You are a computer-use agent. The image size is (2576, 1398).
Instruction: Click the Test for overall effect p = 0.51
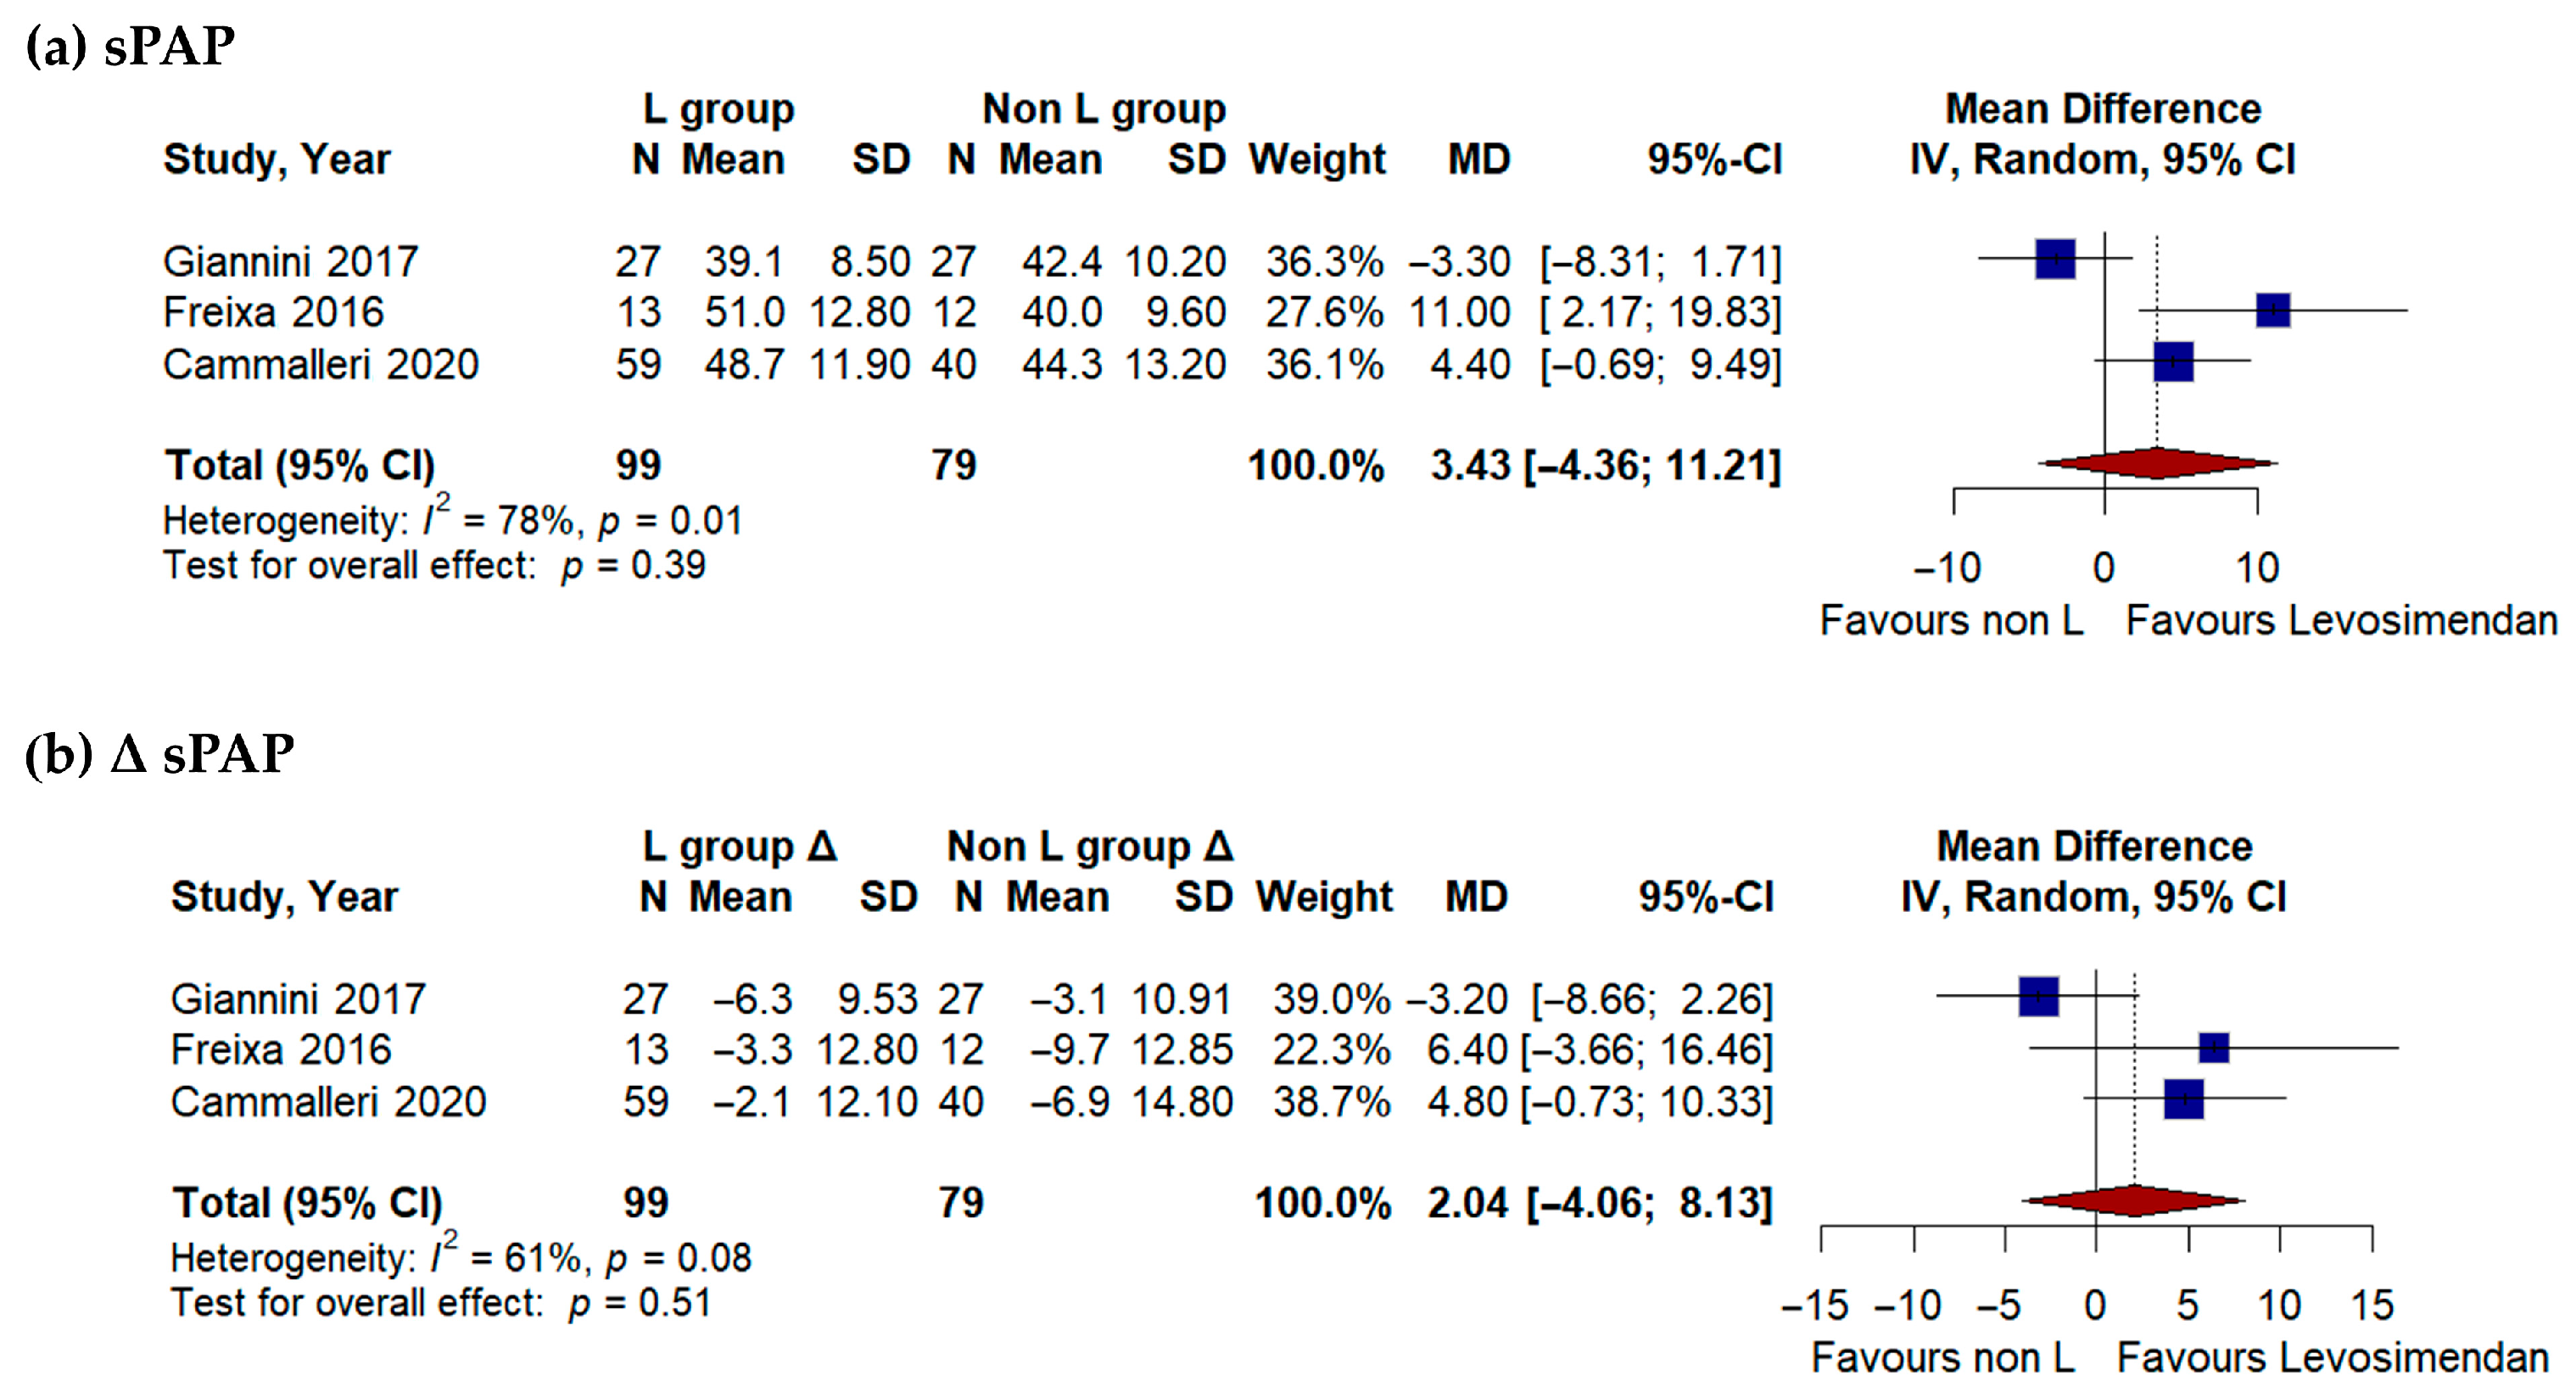point(441,1303)
